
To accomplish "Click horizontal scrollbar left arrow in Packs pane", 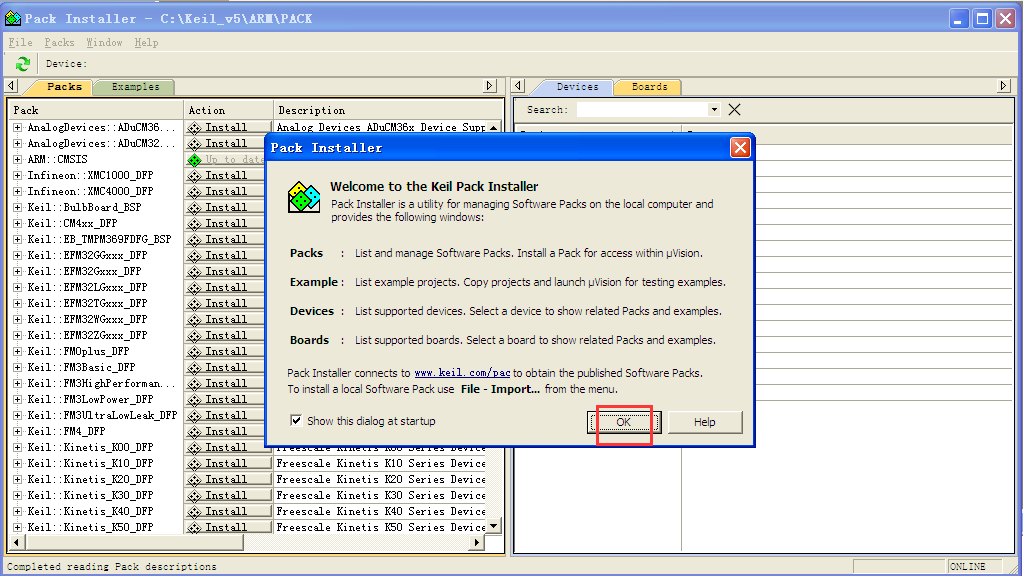I will 16,542.
